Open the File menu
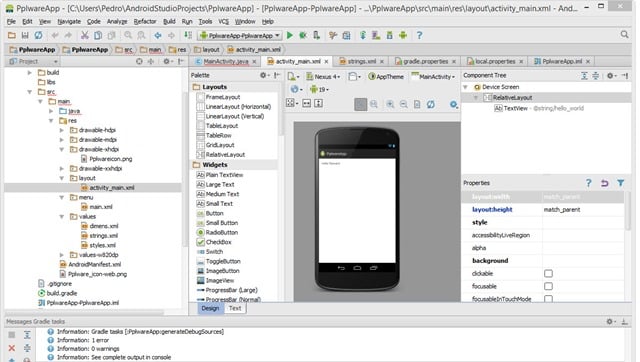Image resolution: width=640 pixels, height=362 pixels. [x=11, y=22]
